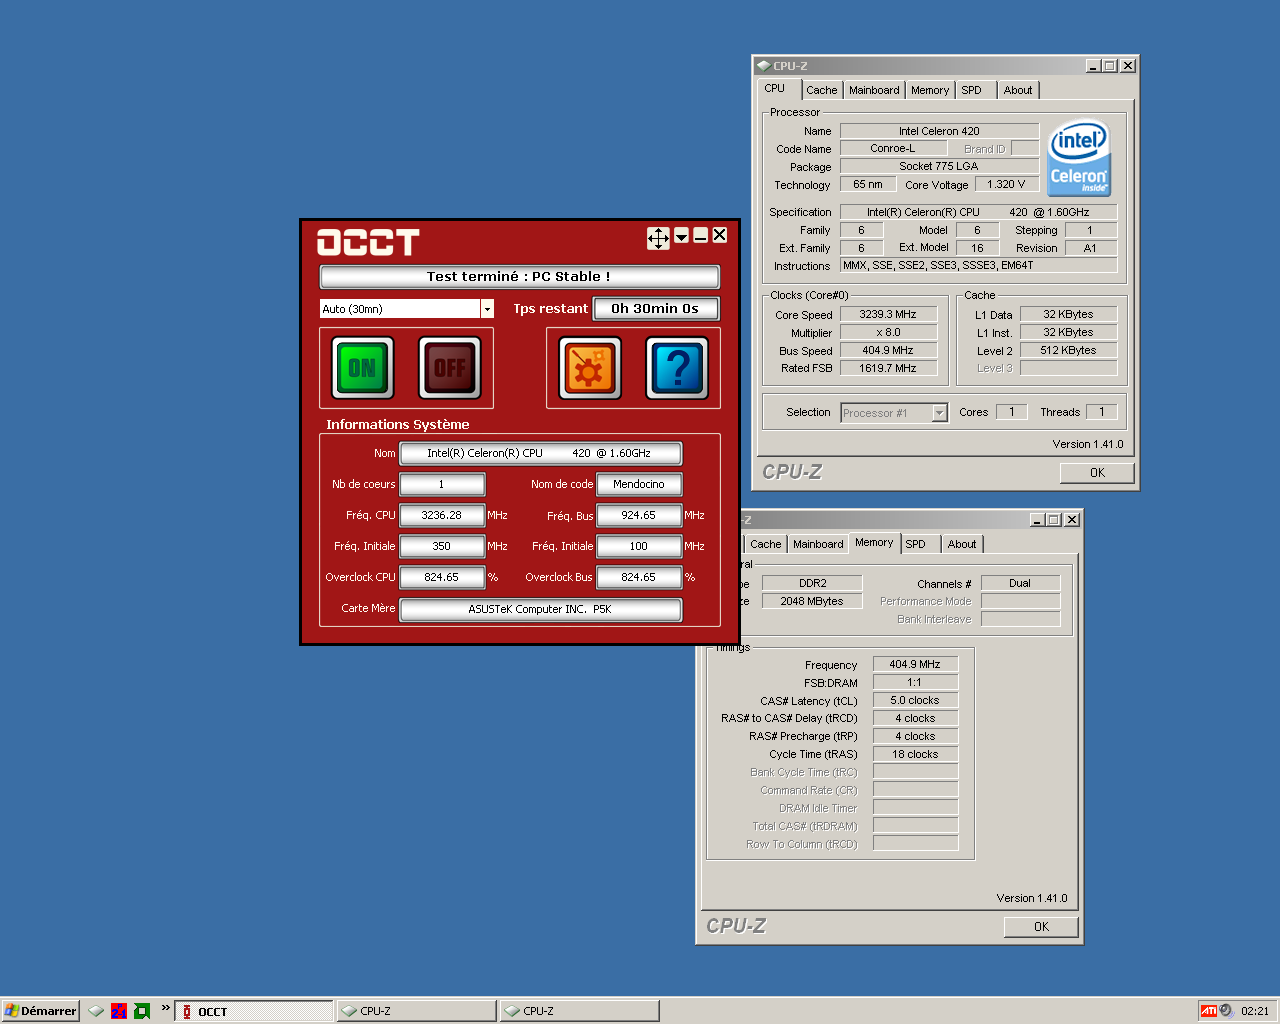The width and height of the screenshot is (1280, 1024).
Task: Close the OCCT window with the X icon
Action: (x=720, y=235)
